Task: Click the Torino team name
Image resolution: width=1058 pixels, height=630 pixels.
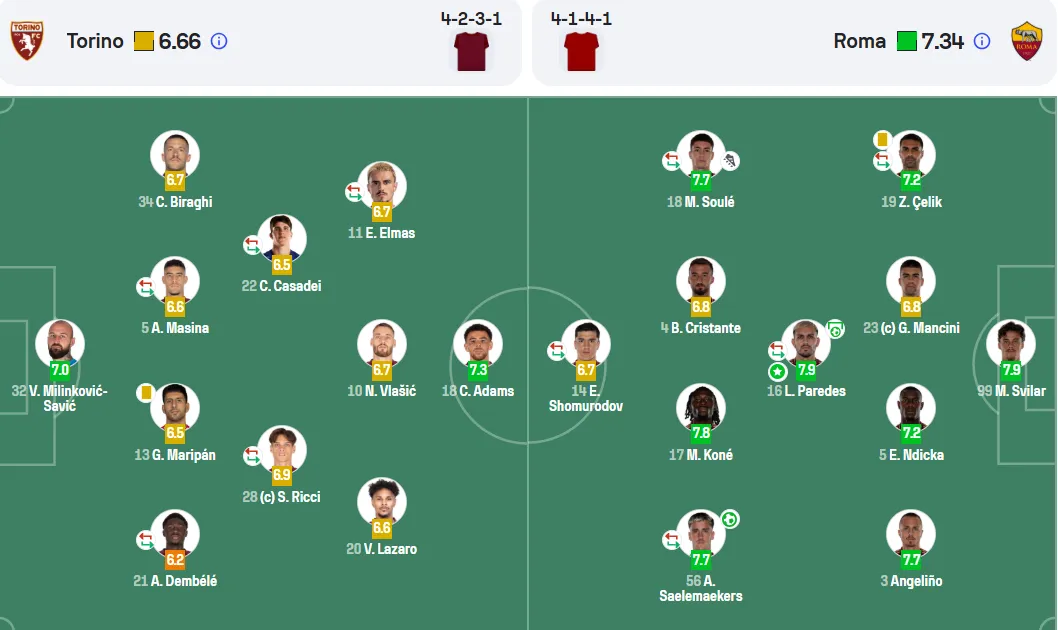Action: point(95,41)
